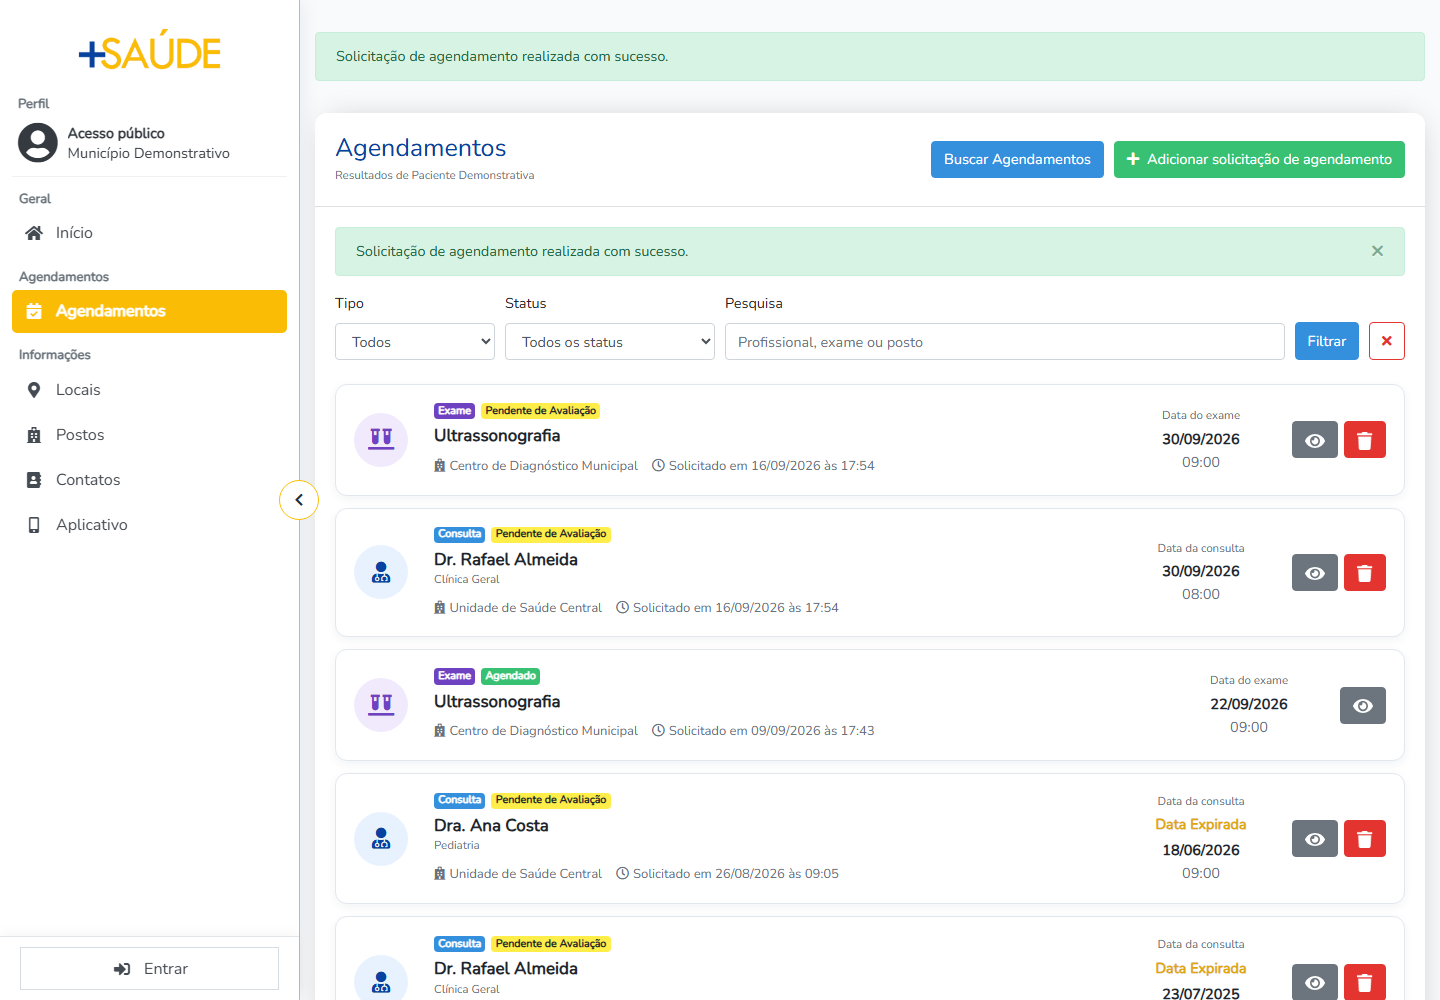
Task: Click the user profile avatar icon
Action: click(x=38, y=143)
